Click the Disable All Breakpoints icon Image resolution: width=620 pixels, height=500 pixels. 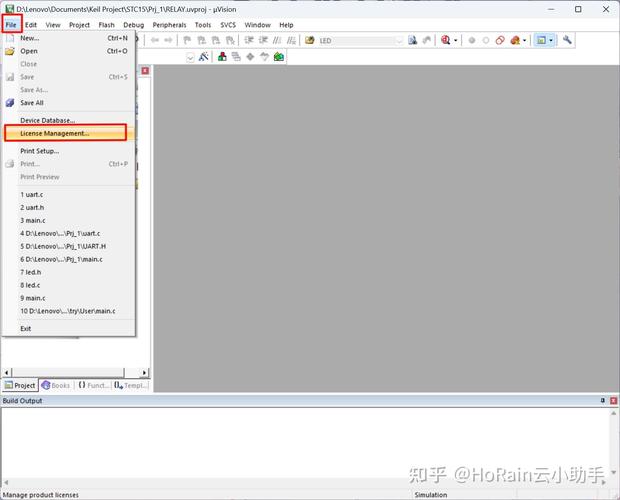(500, 40)
